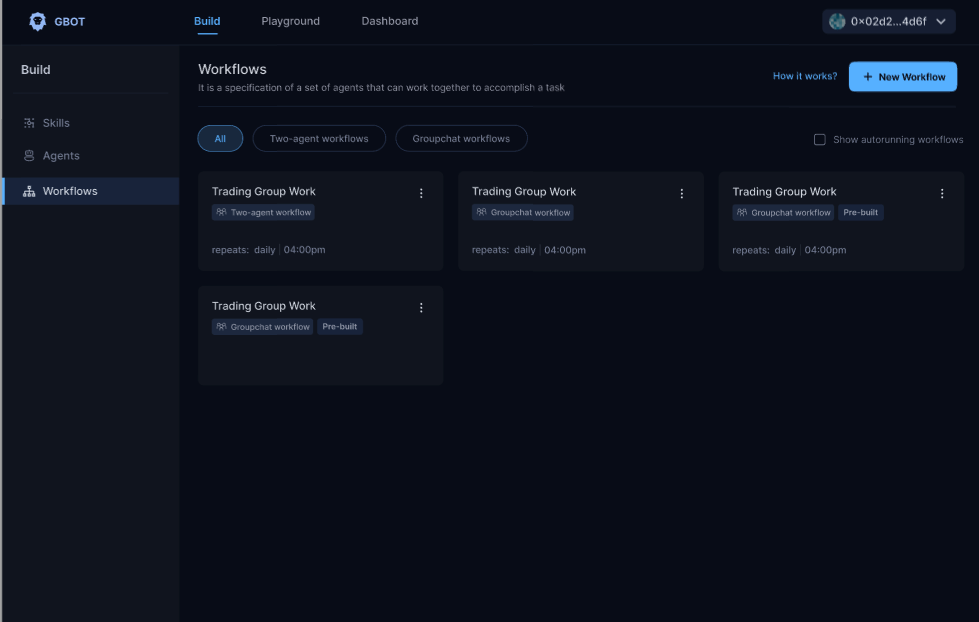Open three-dot menu on top-right Pre-built card

pyautogui.click(x=942, y=194)
